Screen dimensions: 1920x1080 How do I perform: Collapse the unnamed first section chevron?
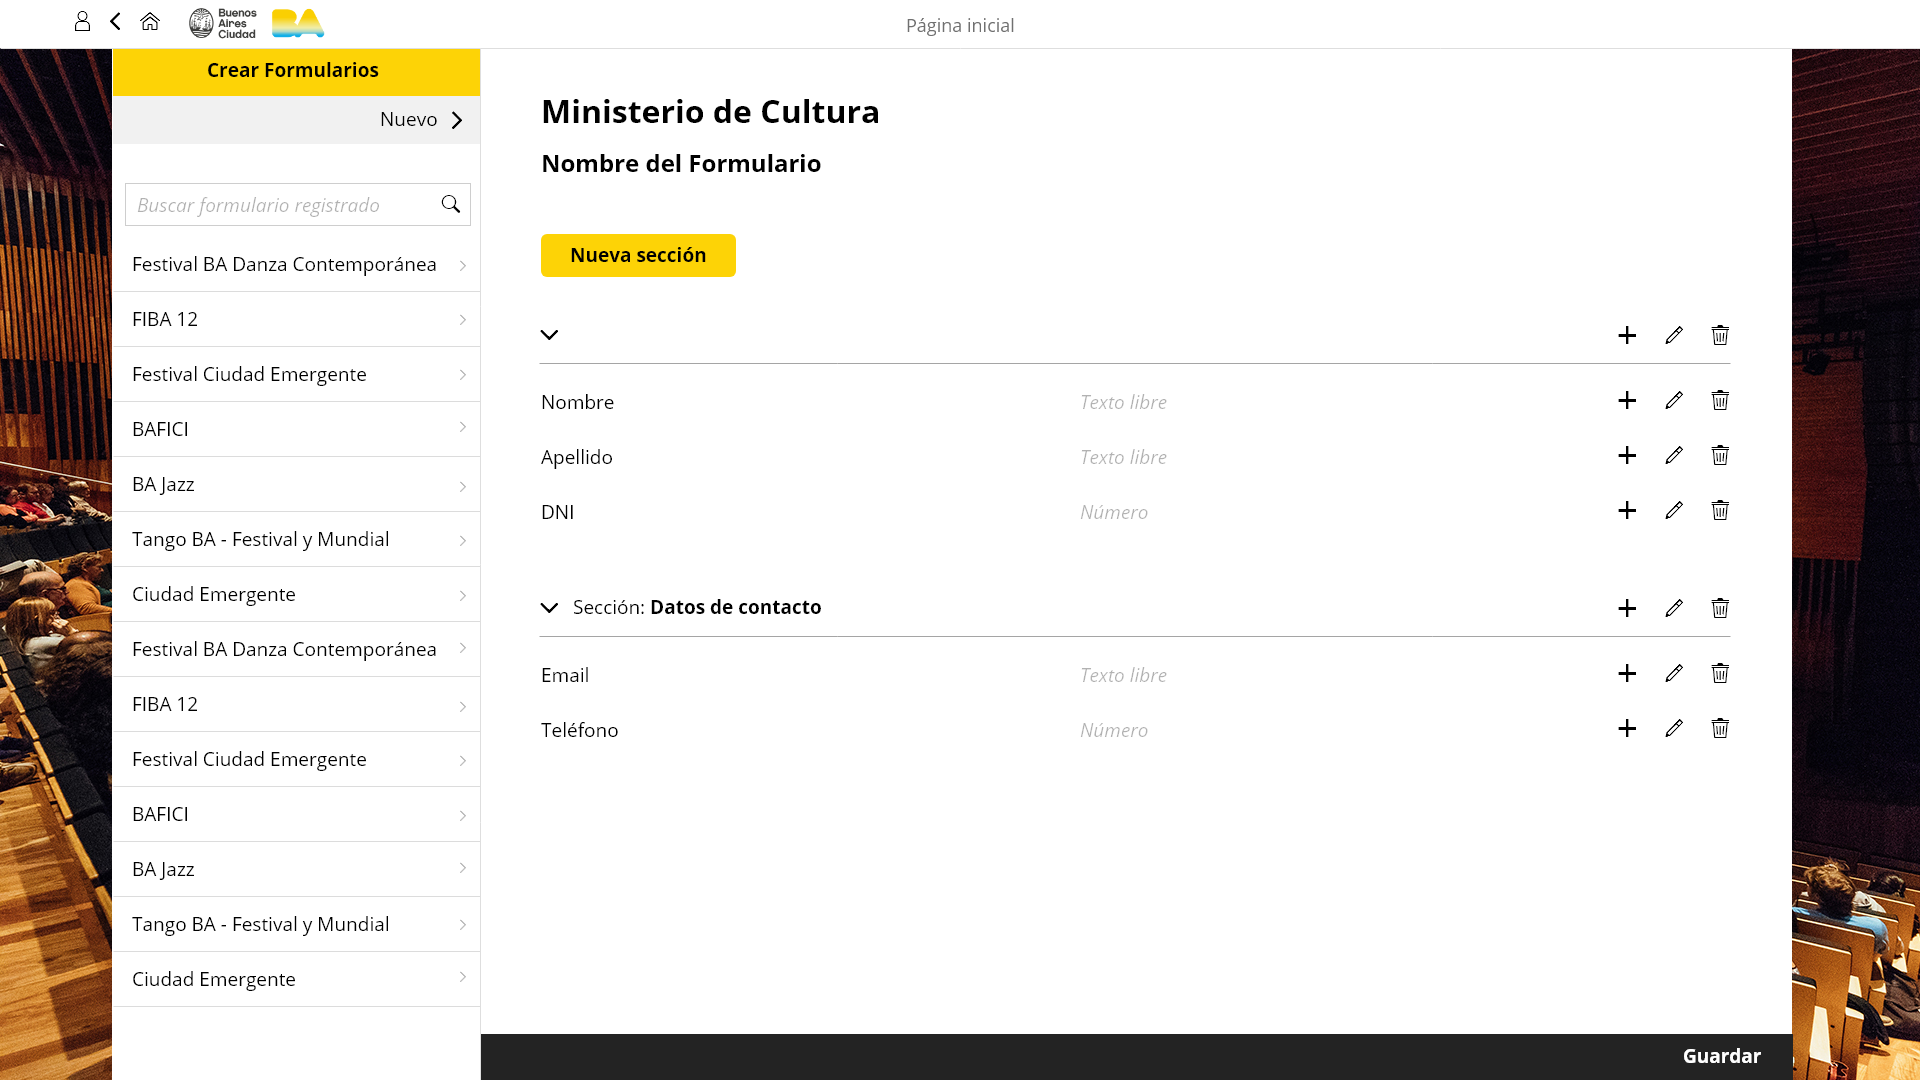(549, 335)
